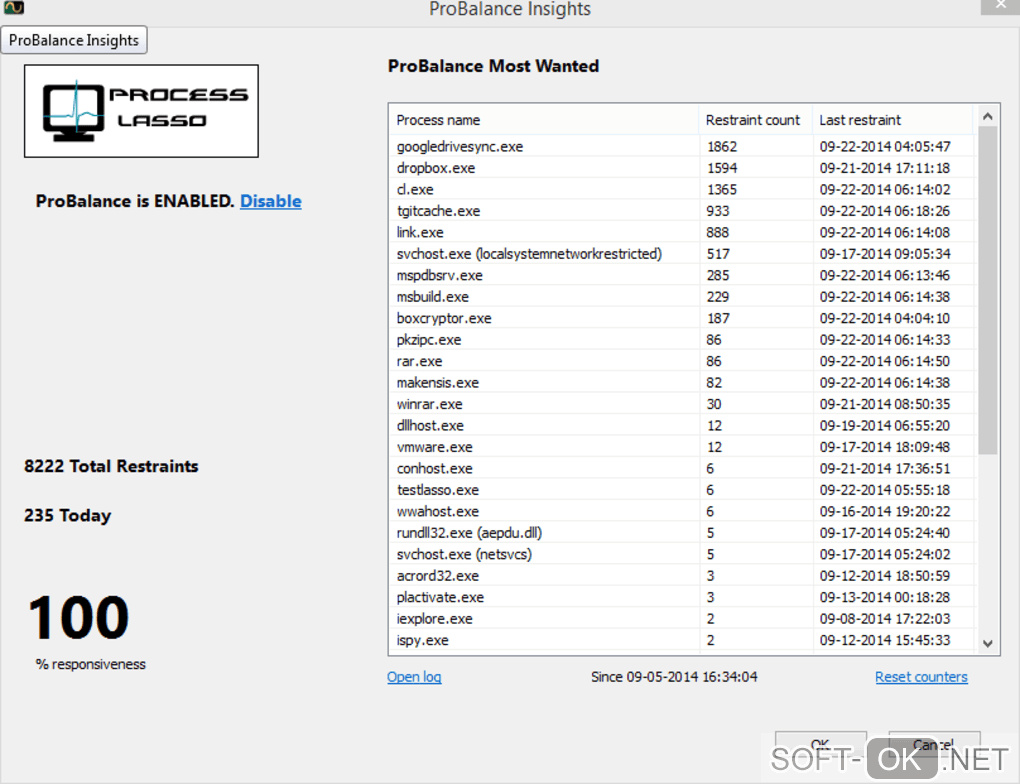
Task: Select the tgitcache.exe row
Action: (682, 211)
